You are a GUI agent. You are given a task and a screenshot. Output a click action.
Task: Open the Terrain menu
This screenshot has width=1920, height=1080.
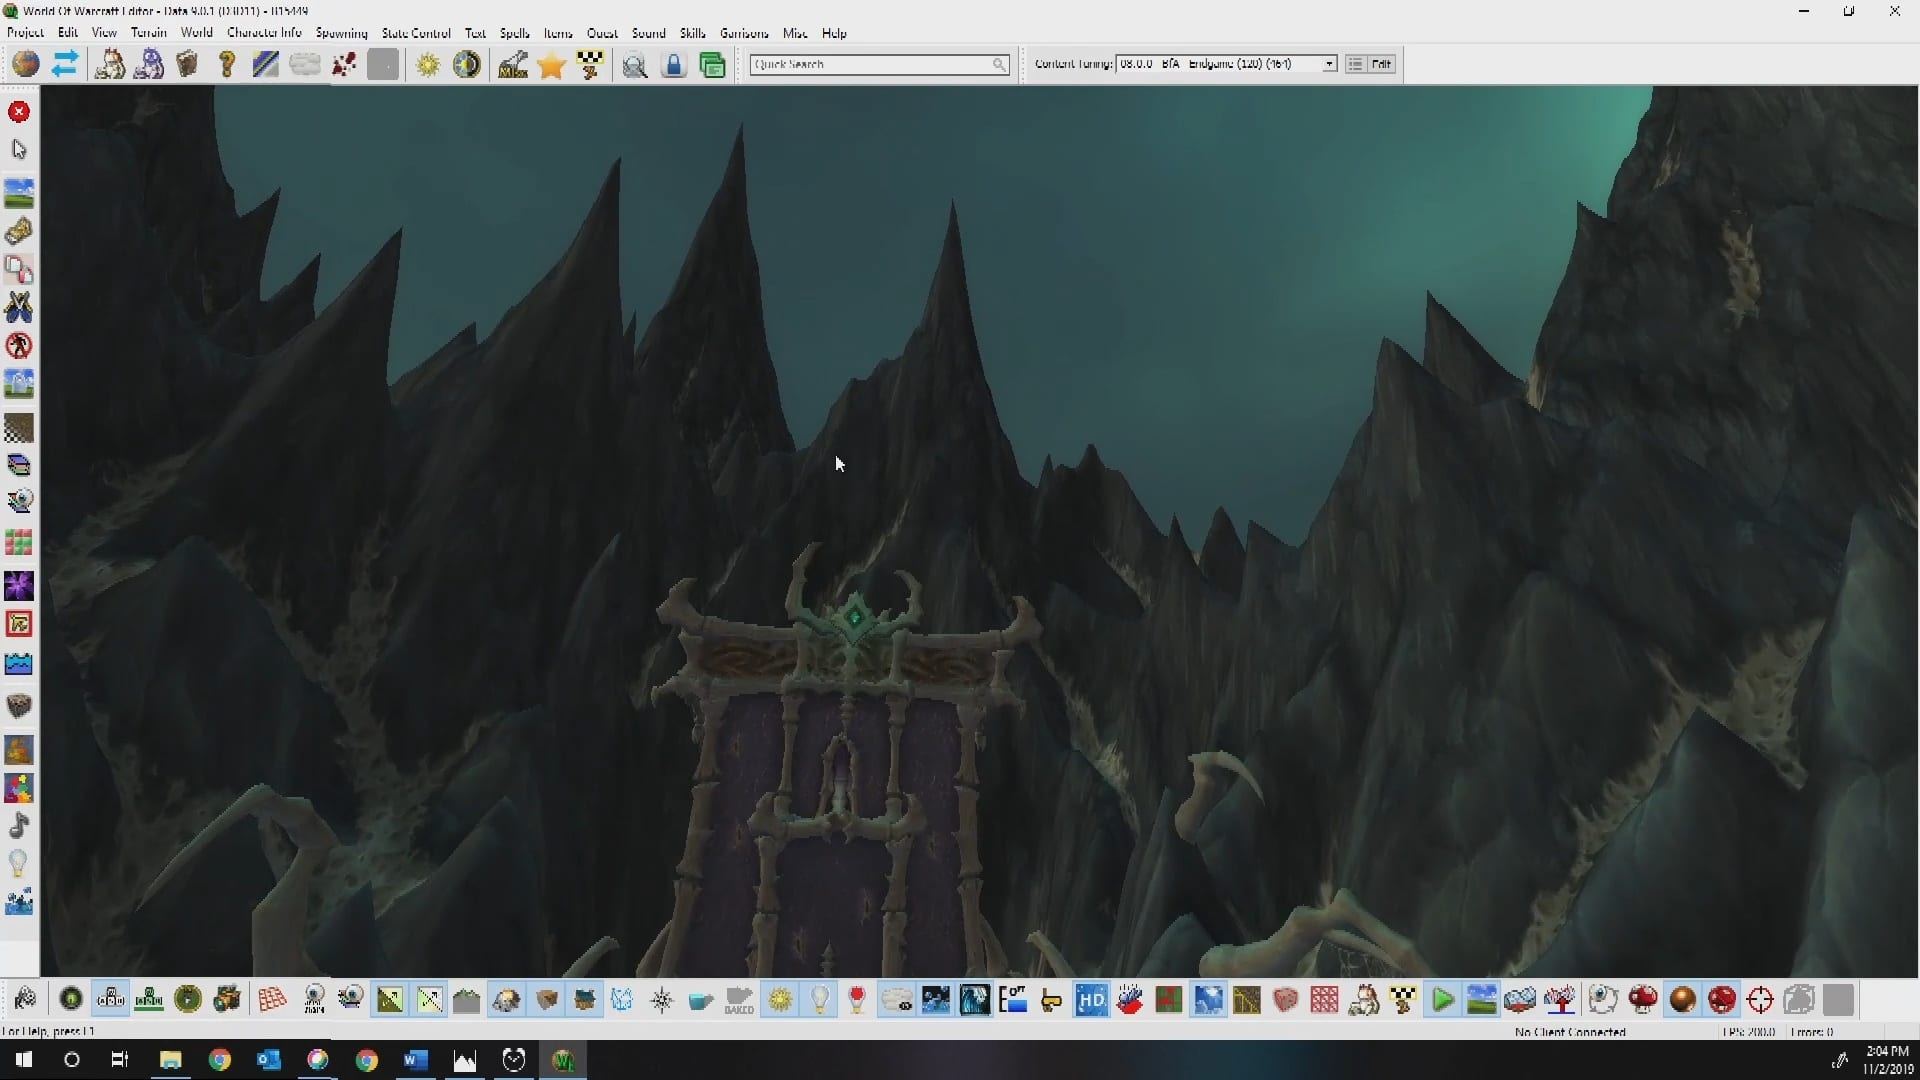coord(148,33)
